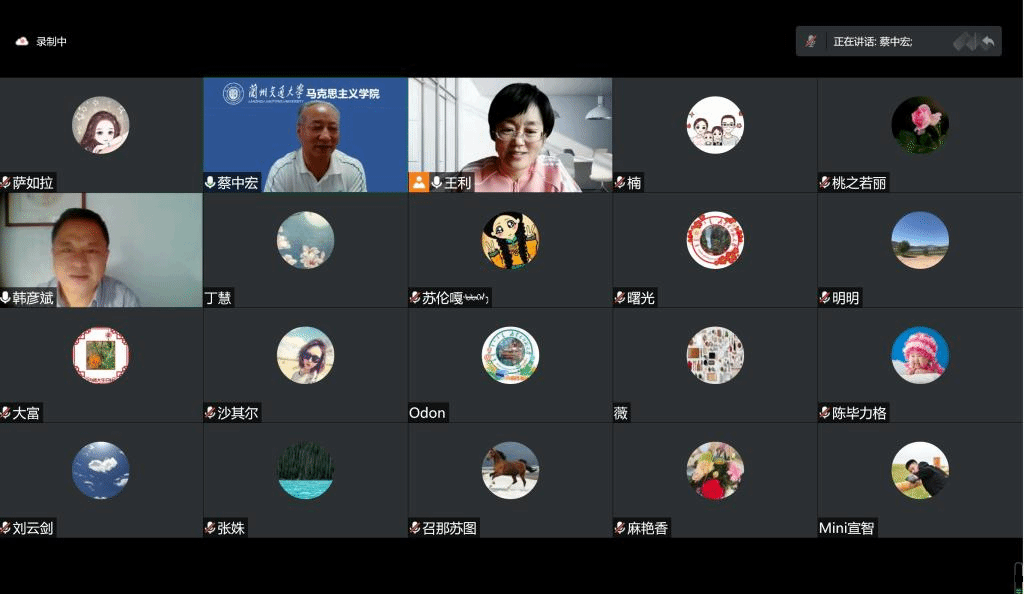
Task: Click the 正在讲话 蔡中宏 speaker label
Action: click(872, 41)
